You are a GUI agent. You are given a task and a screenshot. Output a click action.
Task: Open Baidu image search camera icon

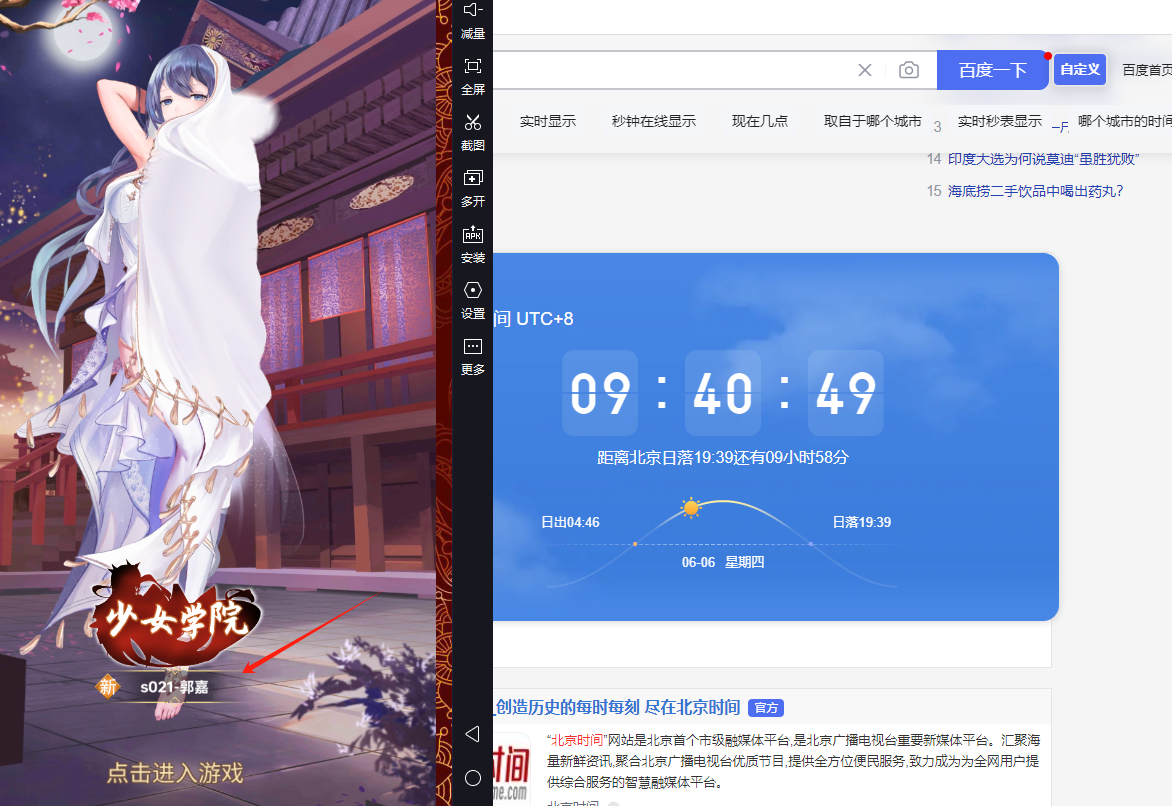[909, 70]
